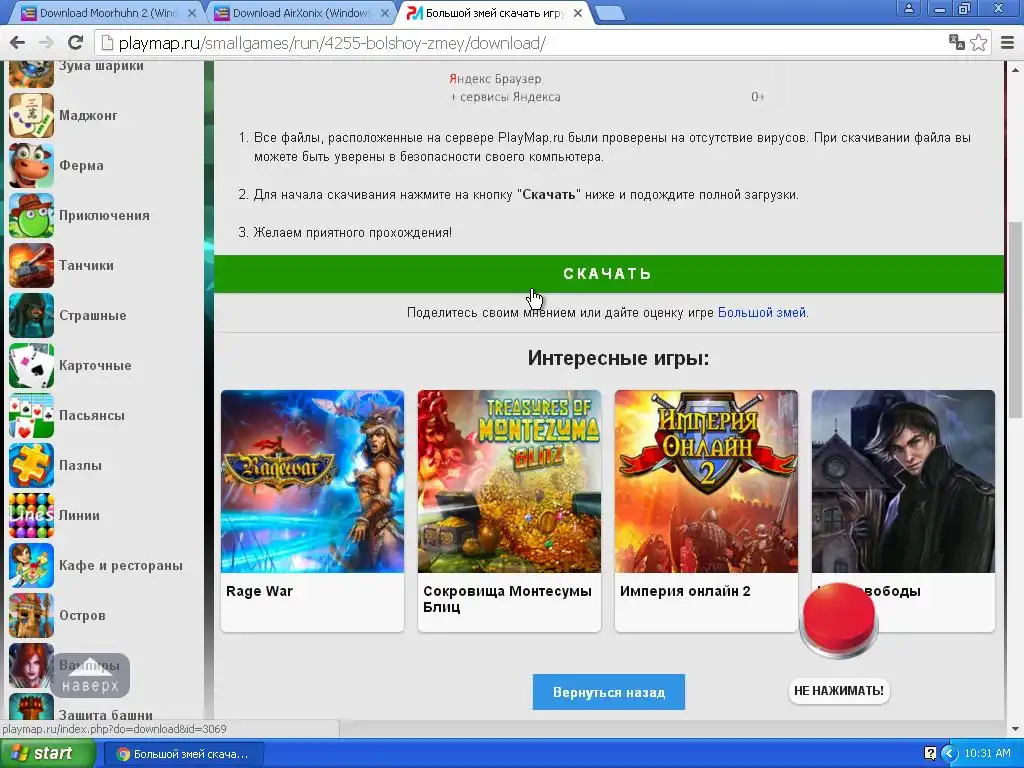Open the Защита башни category link

106,715
